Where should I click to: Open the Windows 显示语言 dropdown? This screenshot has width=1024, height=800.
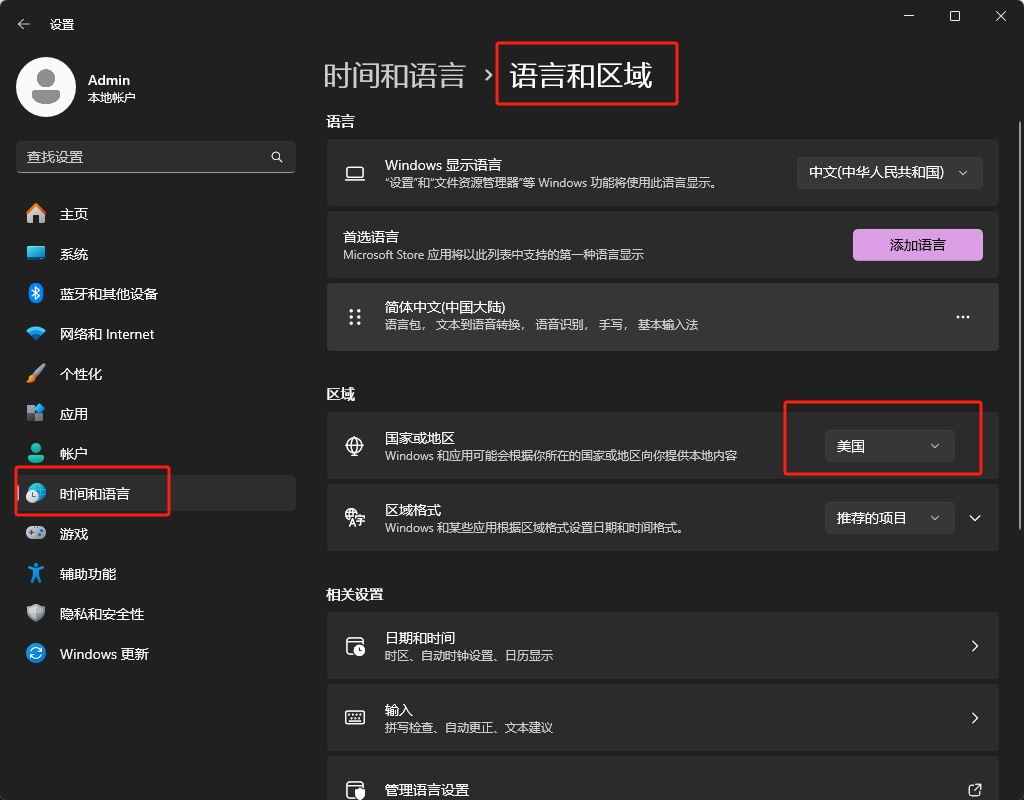point(889,173)
